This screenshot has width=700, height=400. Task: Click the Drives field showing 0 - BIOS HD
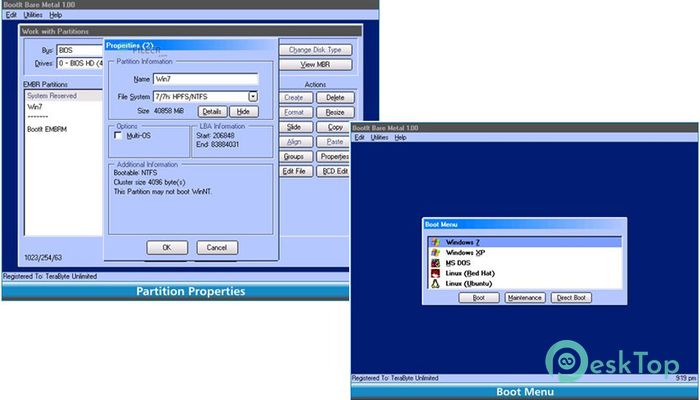tap(80, 63)
